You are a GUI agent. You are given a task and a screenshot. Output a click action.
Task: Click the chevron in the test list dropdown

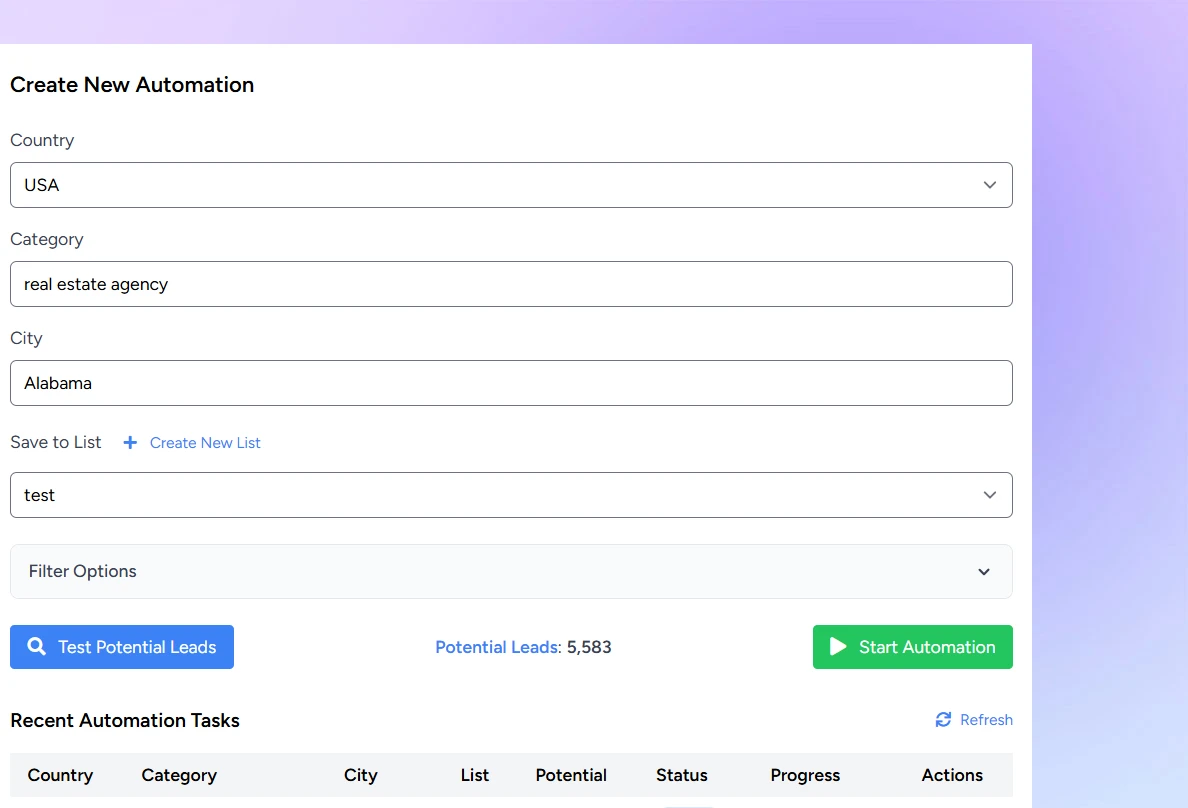[989, 495]
